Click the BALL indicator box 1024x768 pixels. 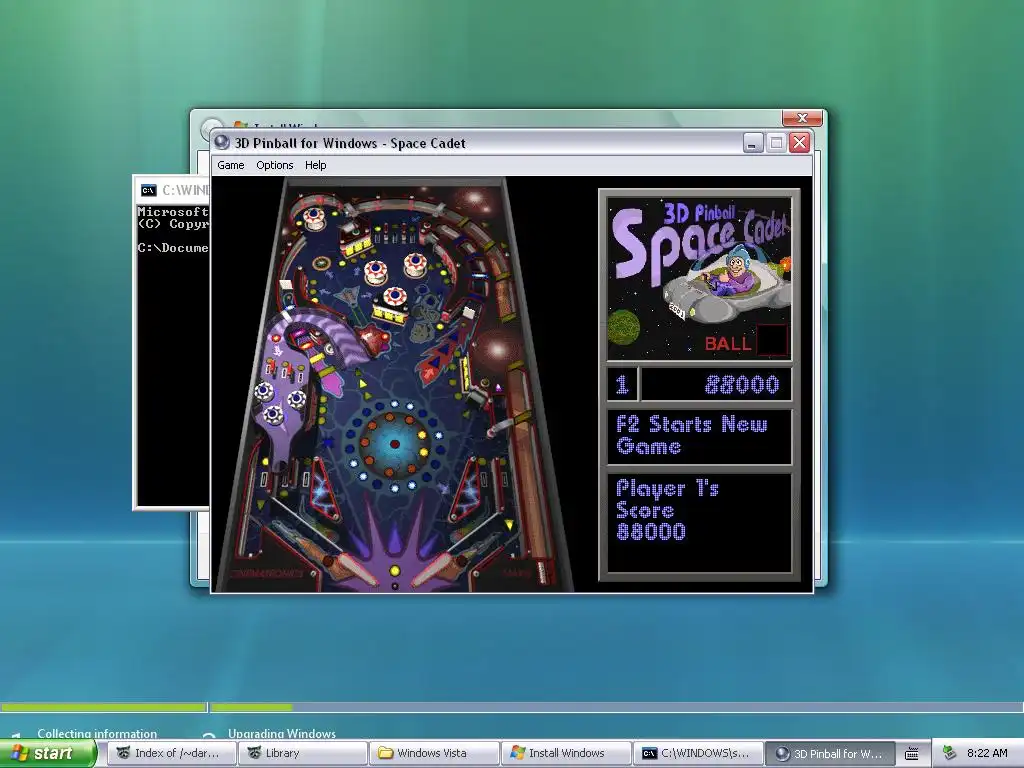772,340
